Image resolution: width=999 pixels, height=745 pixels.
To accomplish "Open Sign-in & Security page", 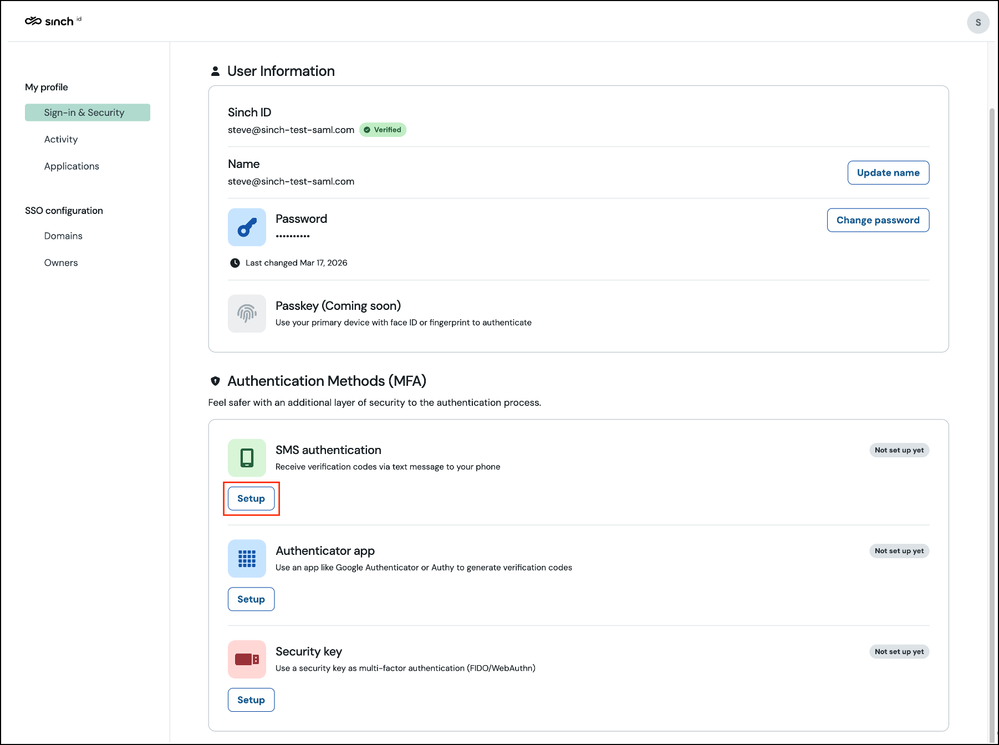I will [x=87, y=112].
